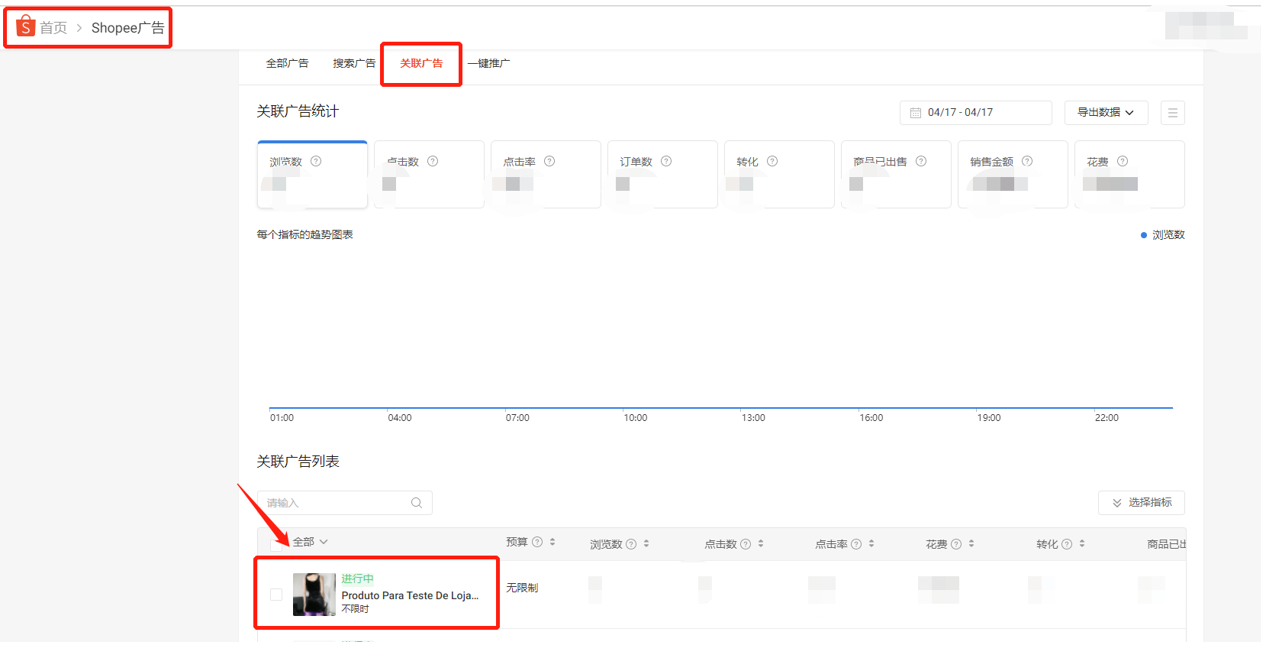
Task: Open the 04/17 - 04/17 date range picker
Action: point(975,113)
